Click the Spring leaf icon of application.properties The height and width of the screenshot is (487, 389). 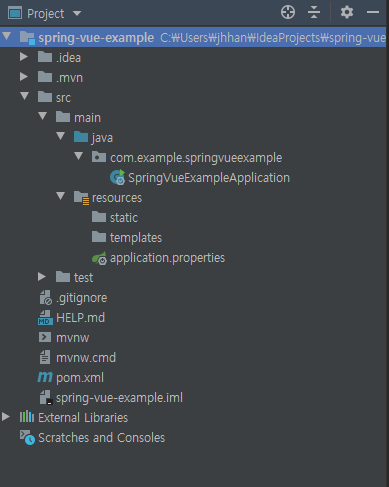(x=99, y=258)
